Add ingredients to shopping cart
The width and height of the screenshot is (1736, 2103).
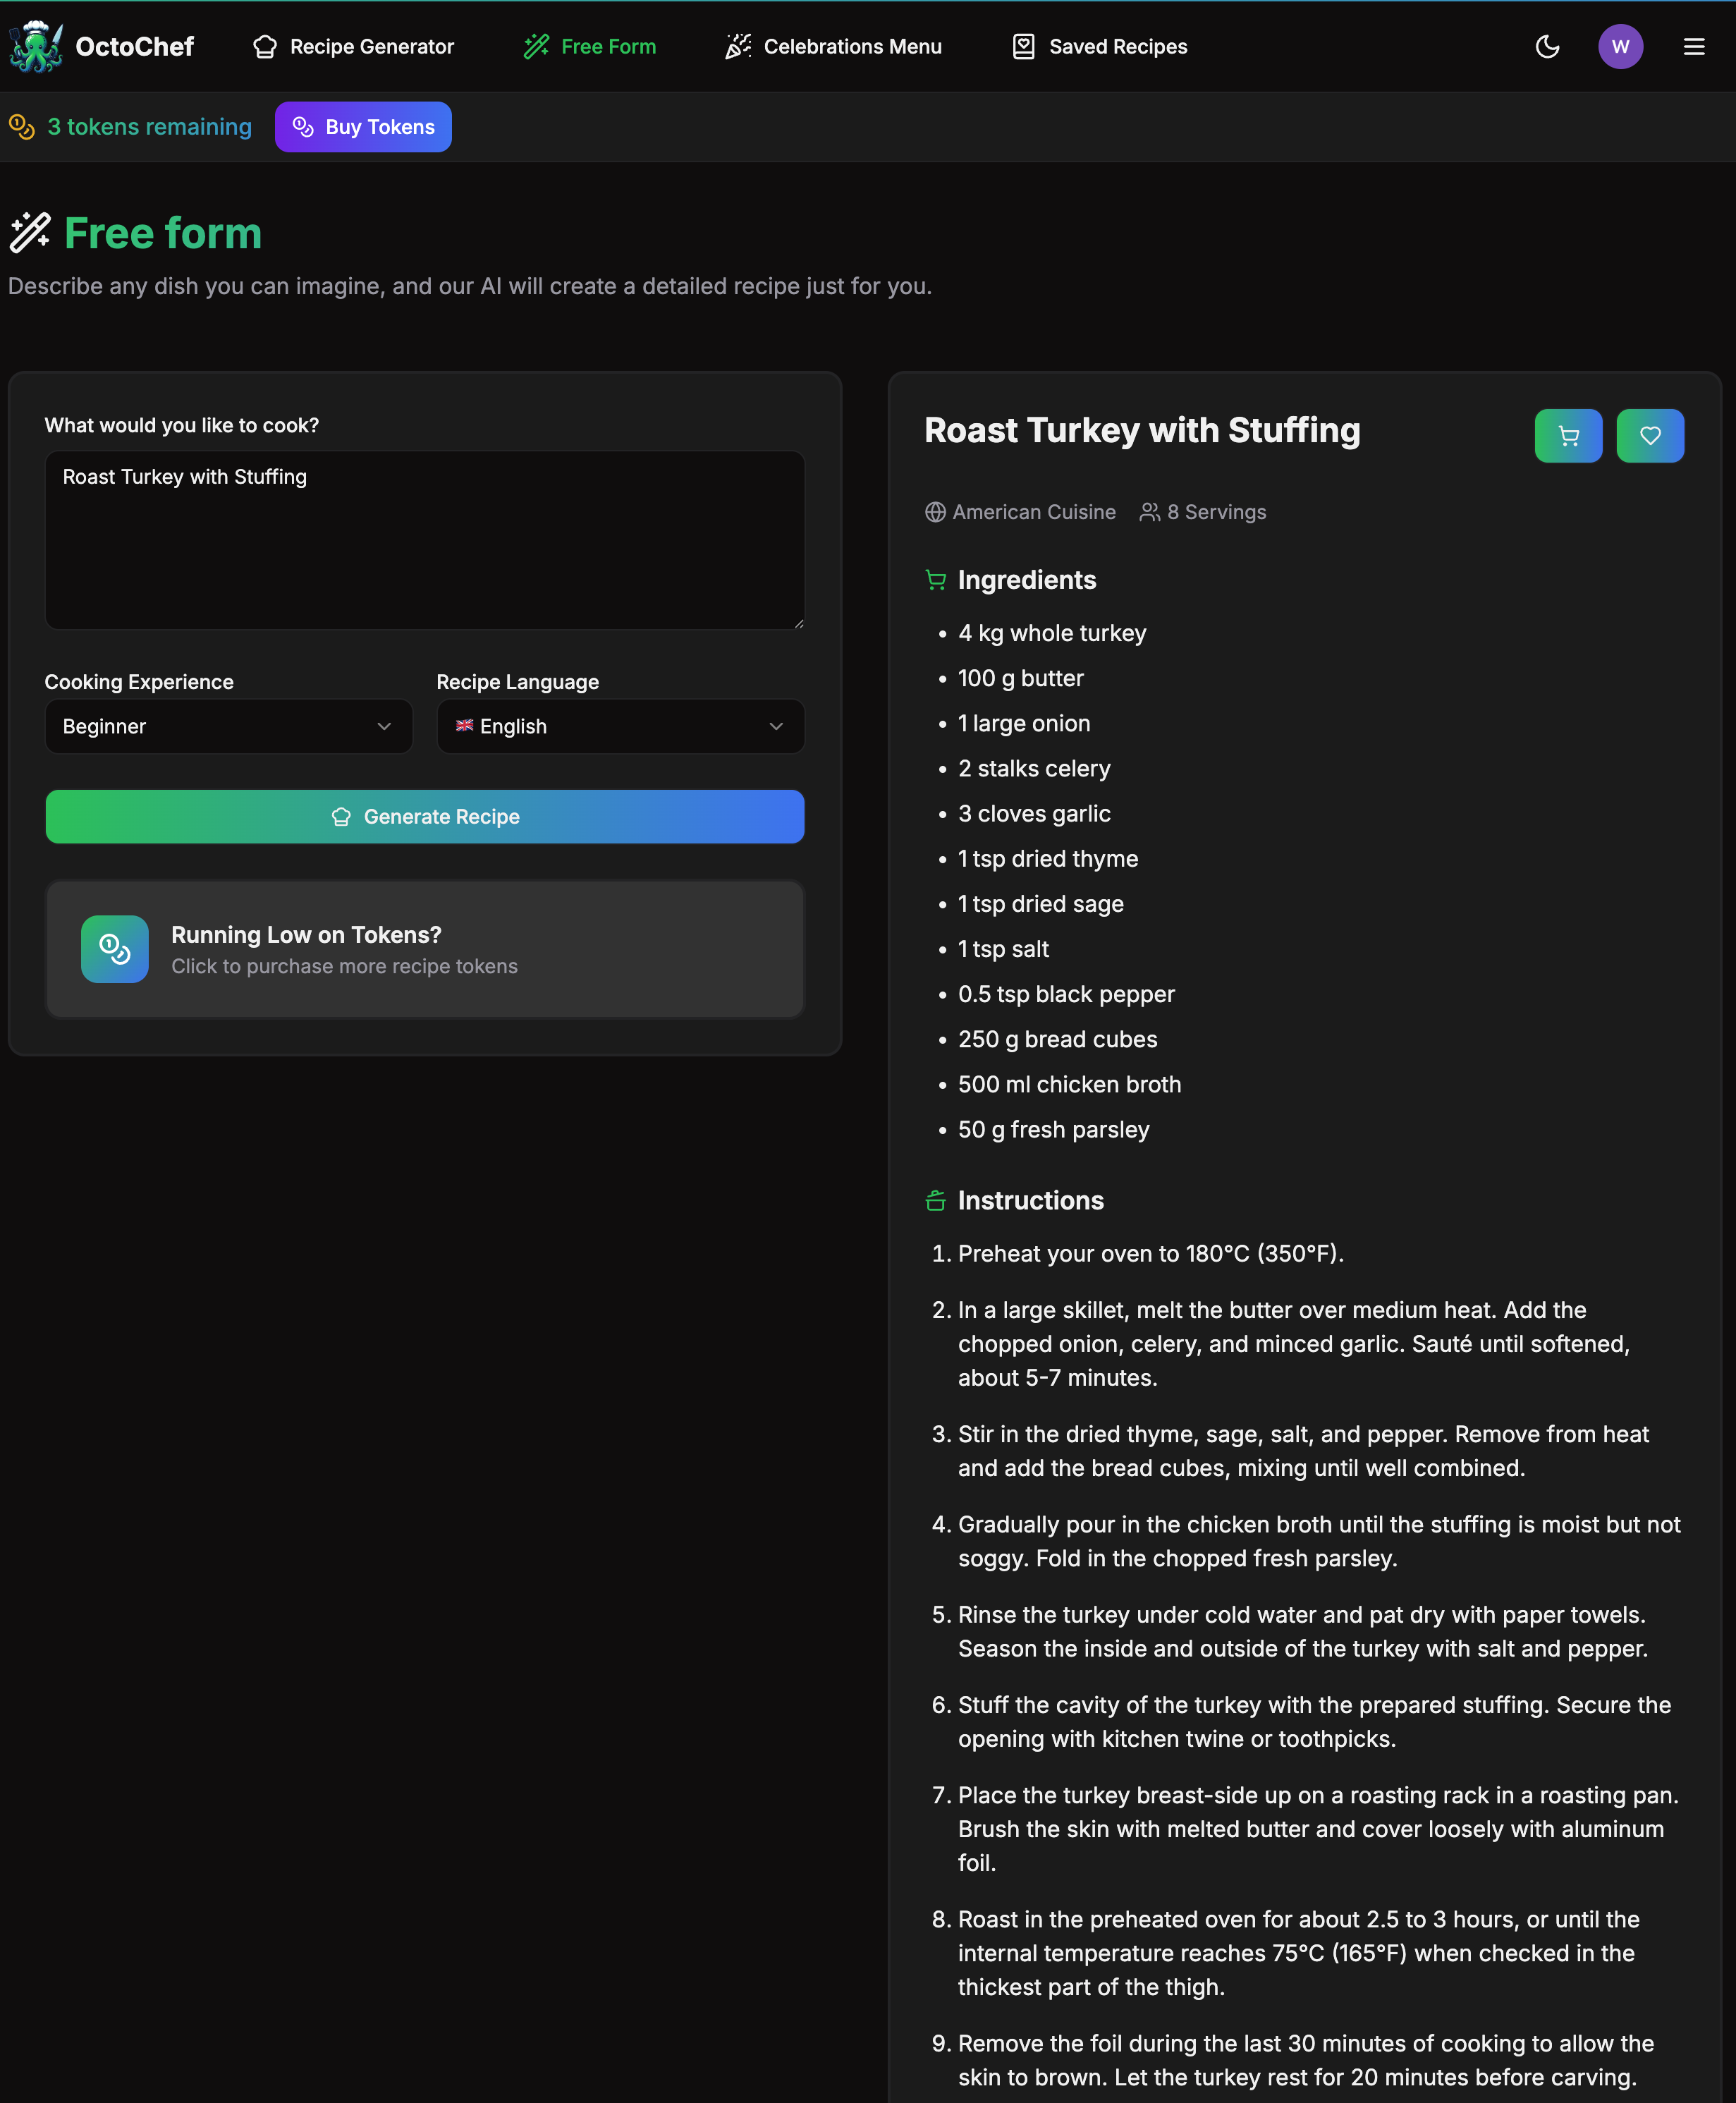click(x=1567, y=436)
